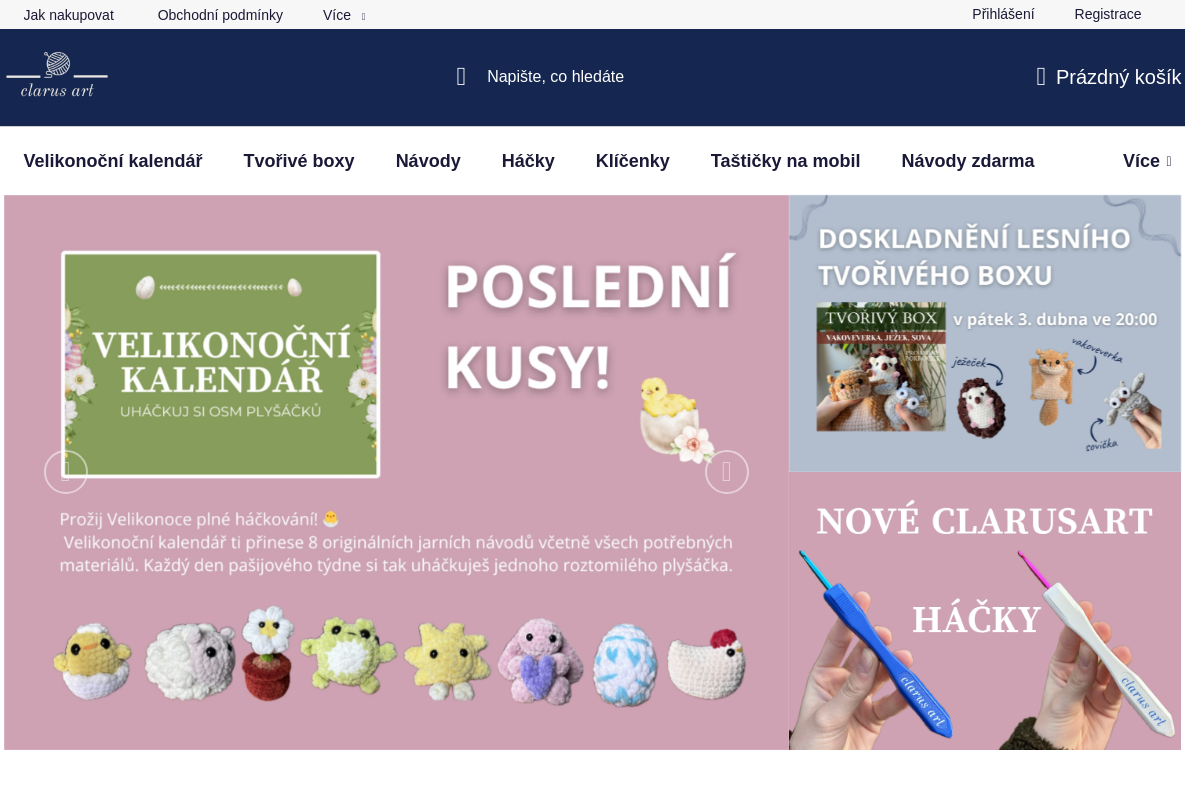The height and width of the screenshot is (800, 1200).
Task: Go to Háčky category
Action: [528, 161]
